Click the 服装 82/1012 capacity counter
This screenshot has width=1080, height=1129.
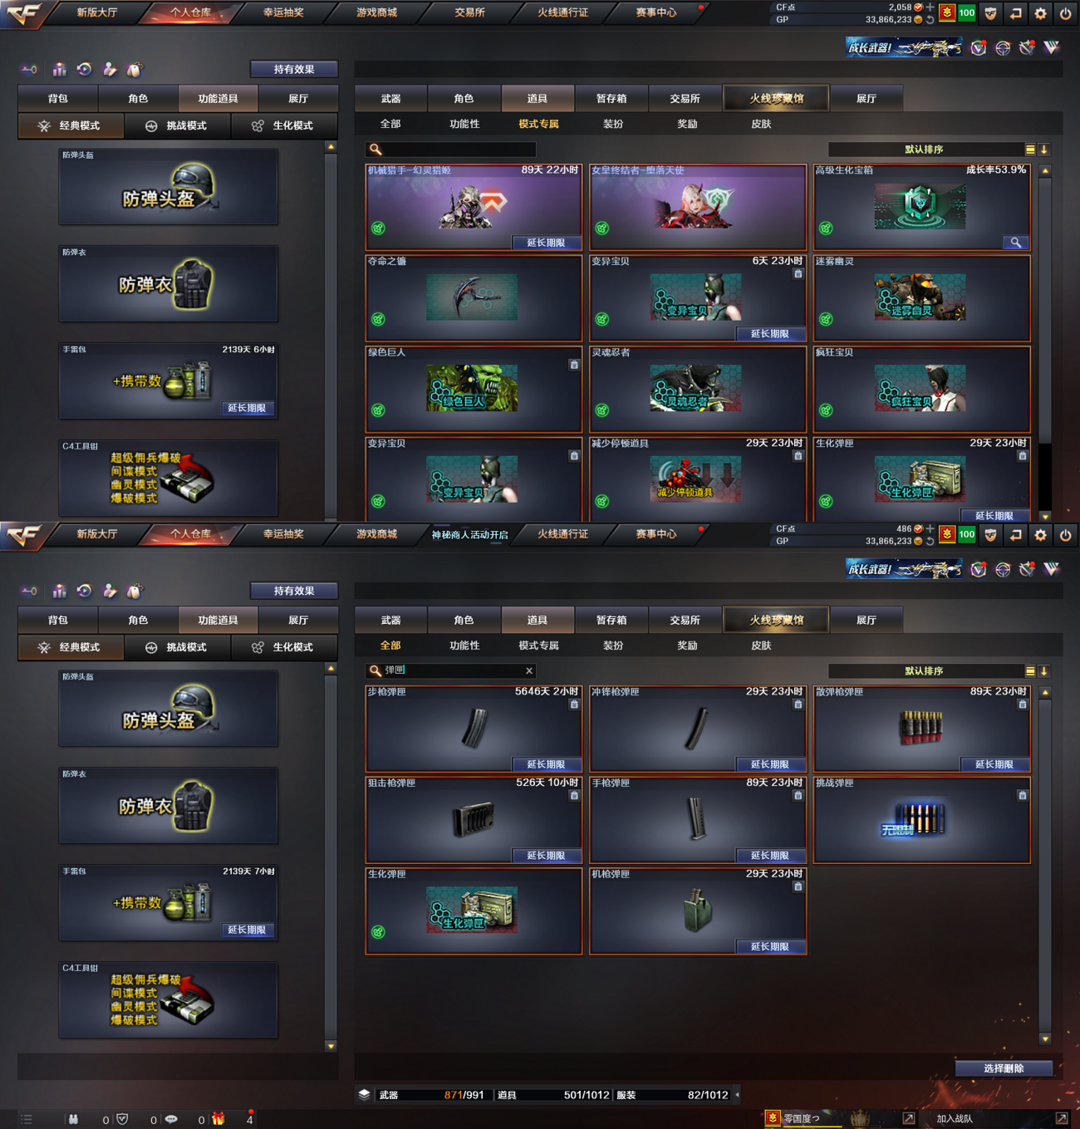tap(672, 1094)
